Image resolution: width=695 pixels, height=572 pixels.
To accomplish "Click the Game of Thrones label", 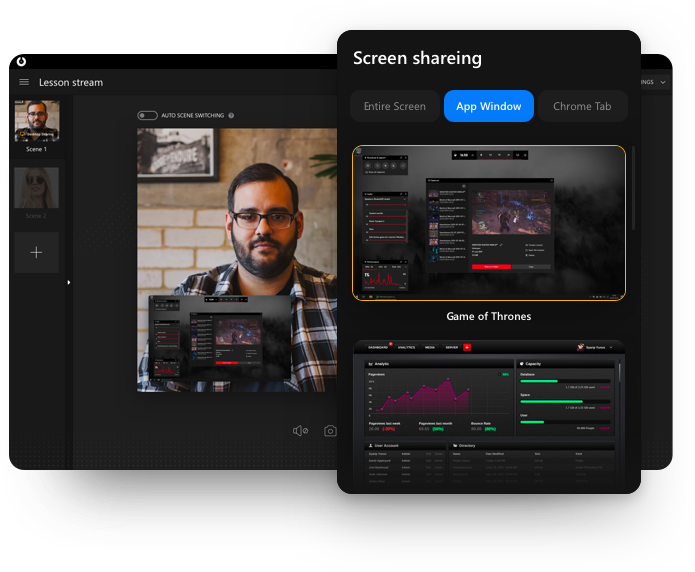I will pos(488,316).
